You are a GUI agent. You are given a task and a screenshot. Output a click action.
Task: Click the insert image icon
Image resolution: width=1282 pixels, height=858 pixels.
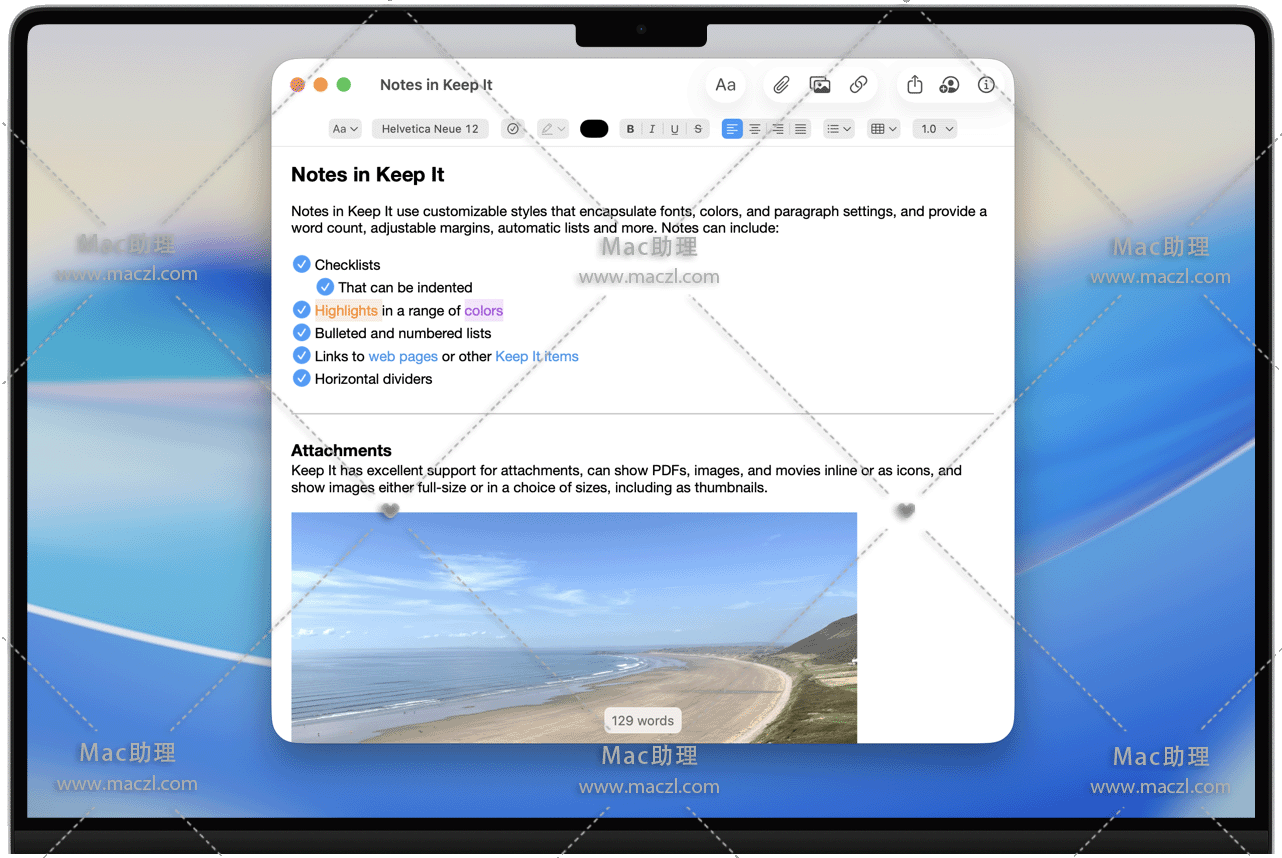pos(820,85)
